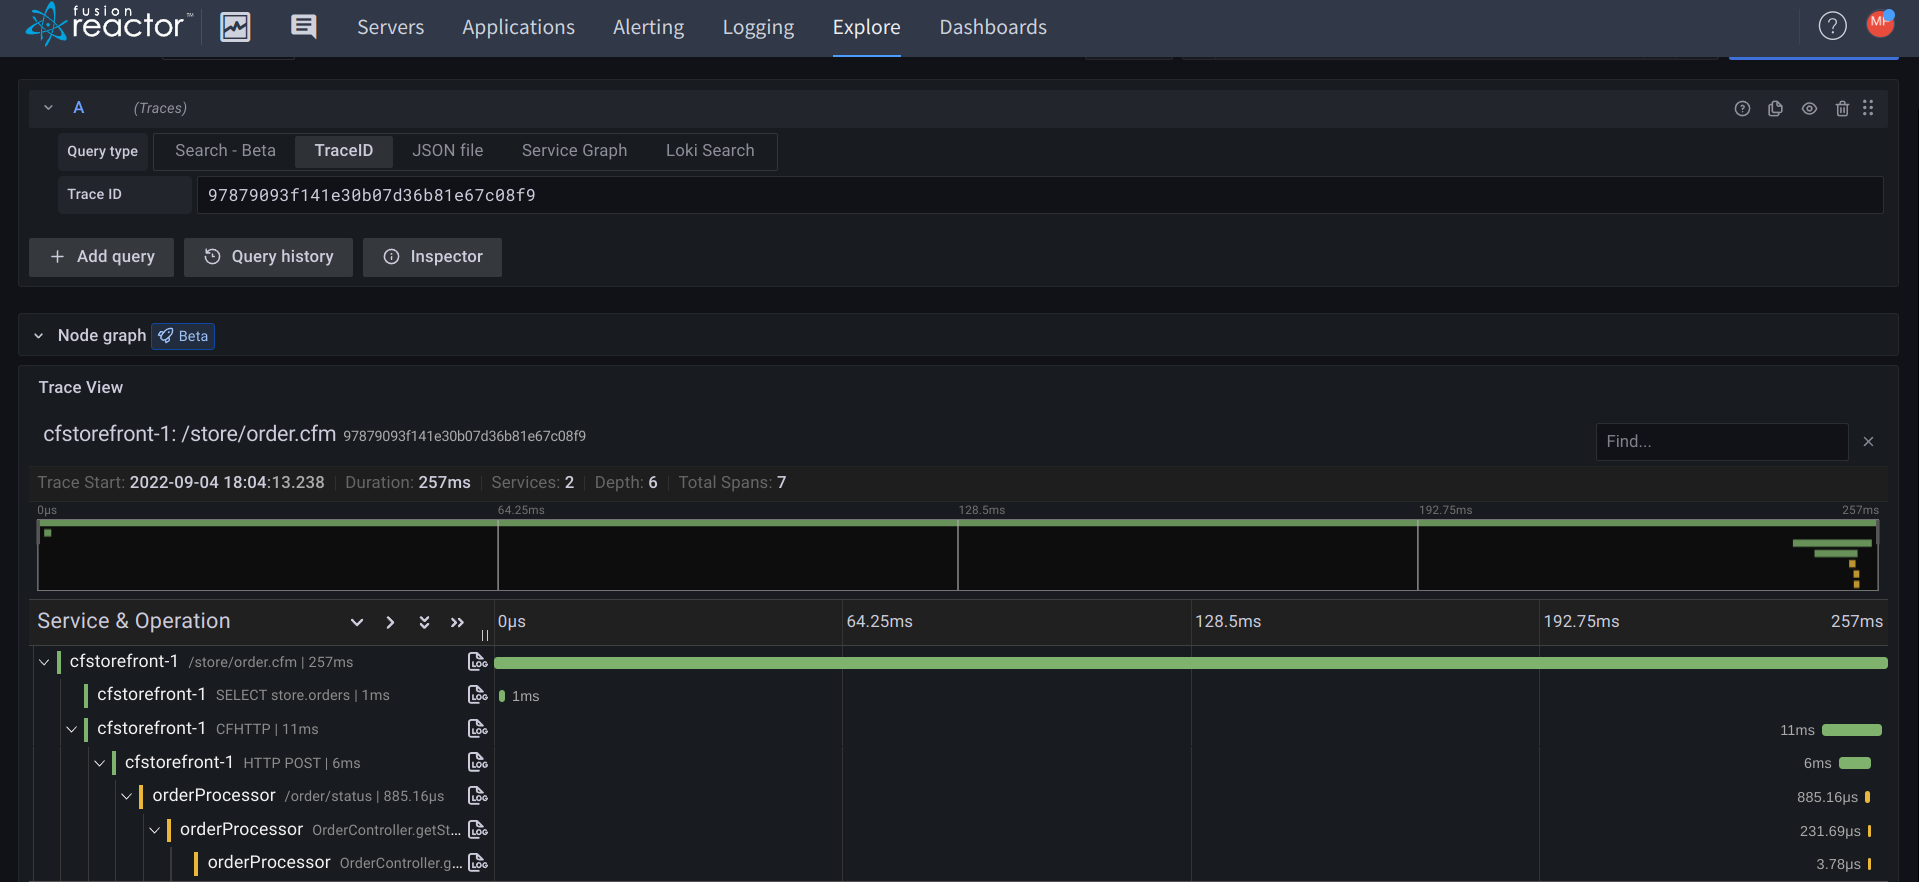Open logs icon for /order/status span
Viewport: 1919px width, 882px height.
click(478, 796)
